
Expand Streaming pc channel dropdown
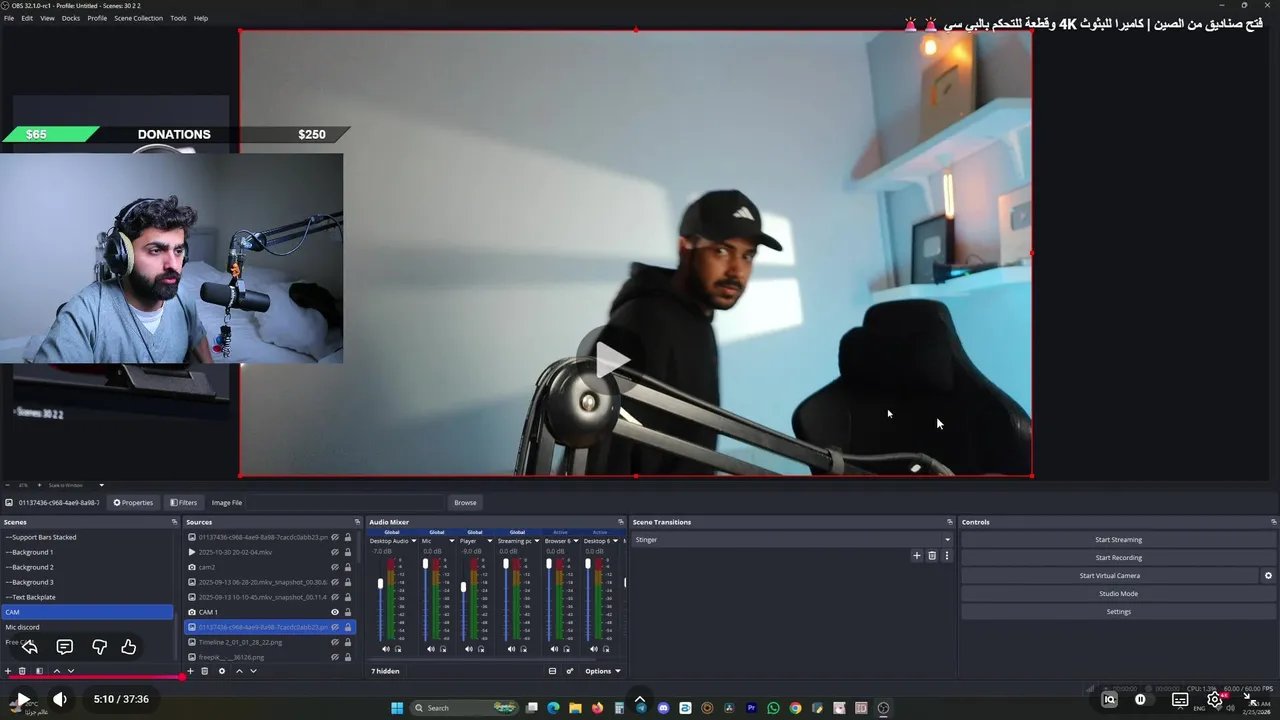point(537,541)
